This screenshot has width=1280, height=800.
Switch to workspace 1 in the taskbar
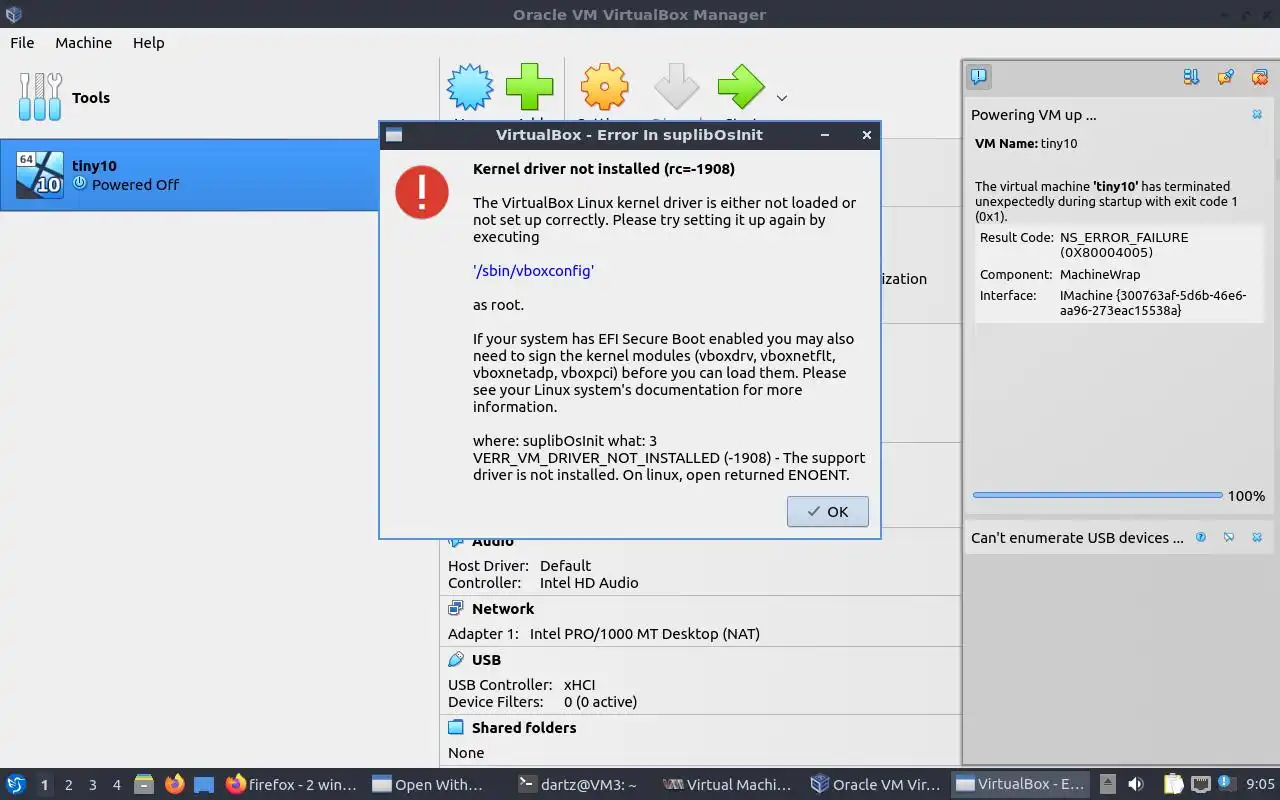[44, 785]
